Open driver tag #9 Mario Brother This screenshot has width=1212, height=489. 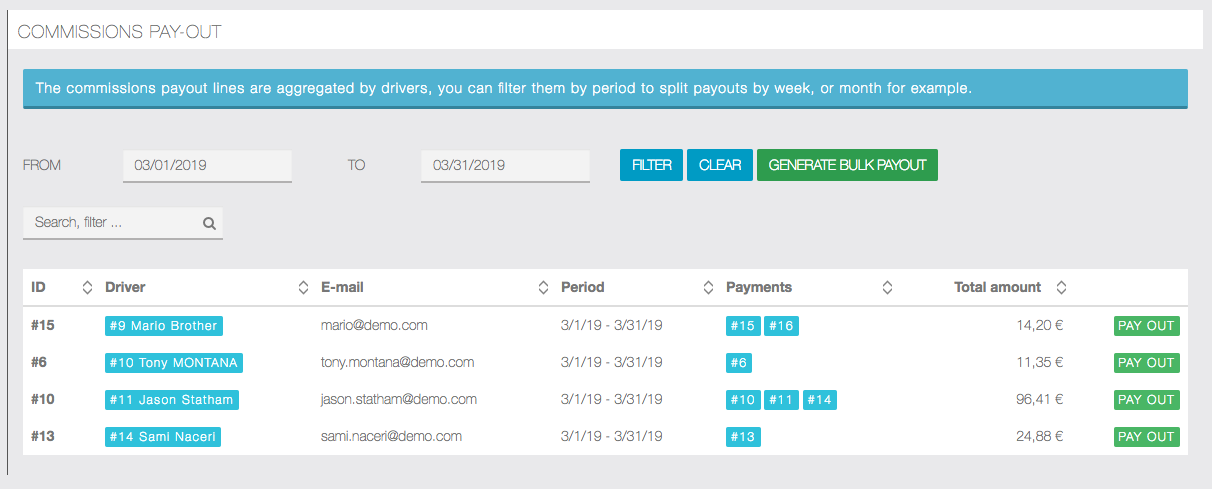[x=164, y=326]
